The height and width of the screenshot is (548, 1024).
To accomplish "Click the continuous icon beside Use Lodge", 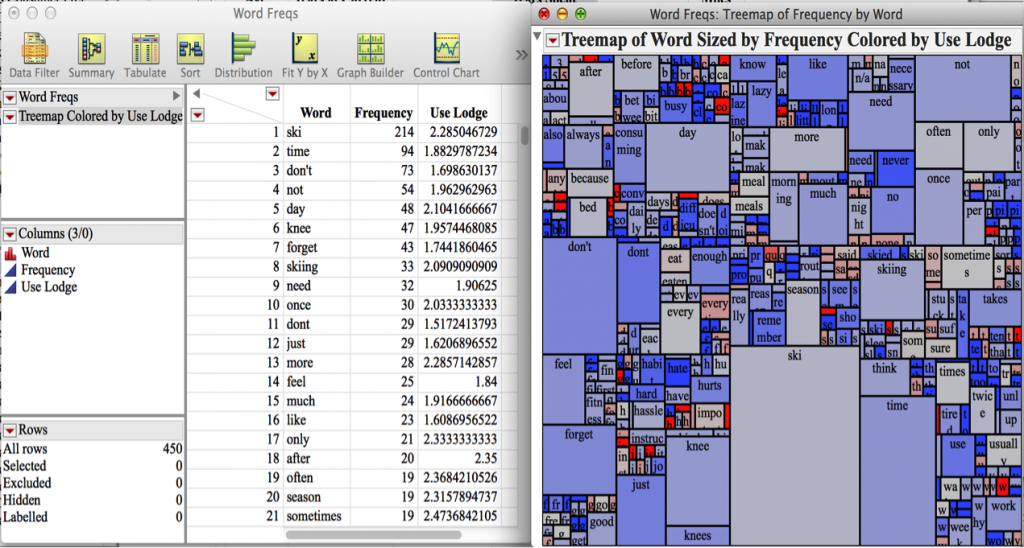I will click(x=10, y=287).
